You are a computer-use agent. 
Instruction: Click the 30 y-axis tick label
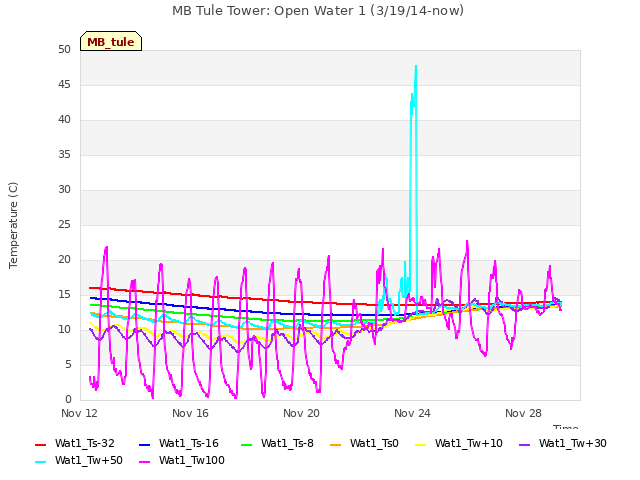[x=64, y=190]
